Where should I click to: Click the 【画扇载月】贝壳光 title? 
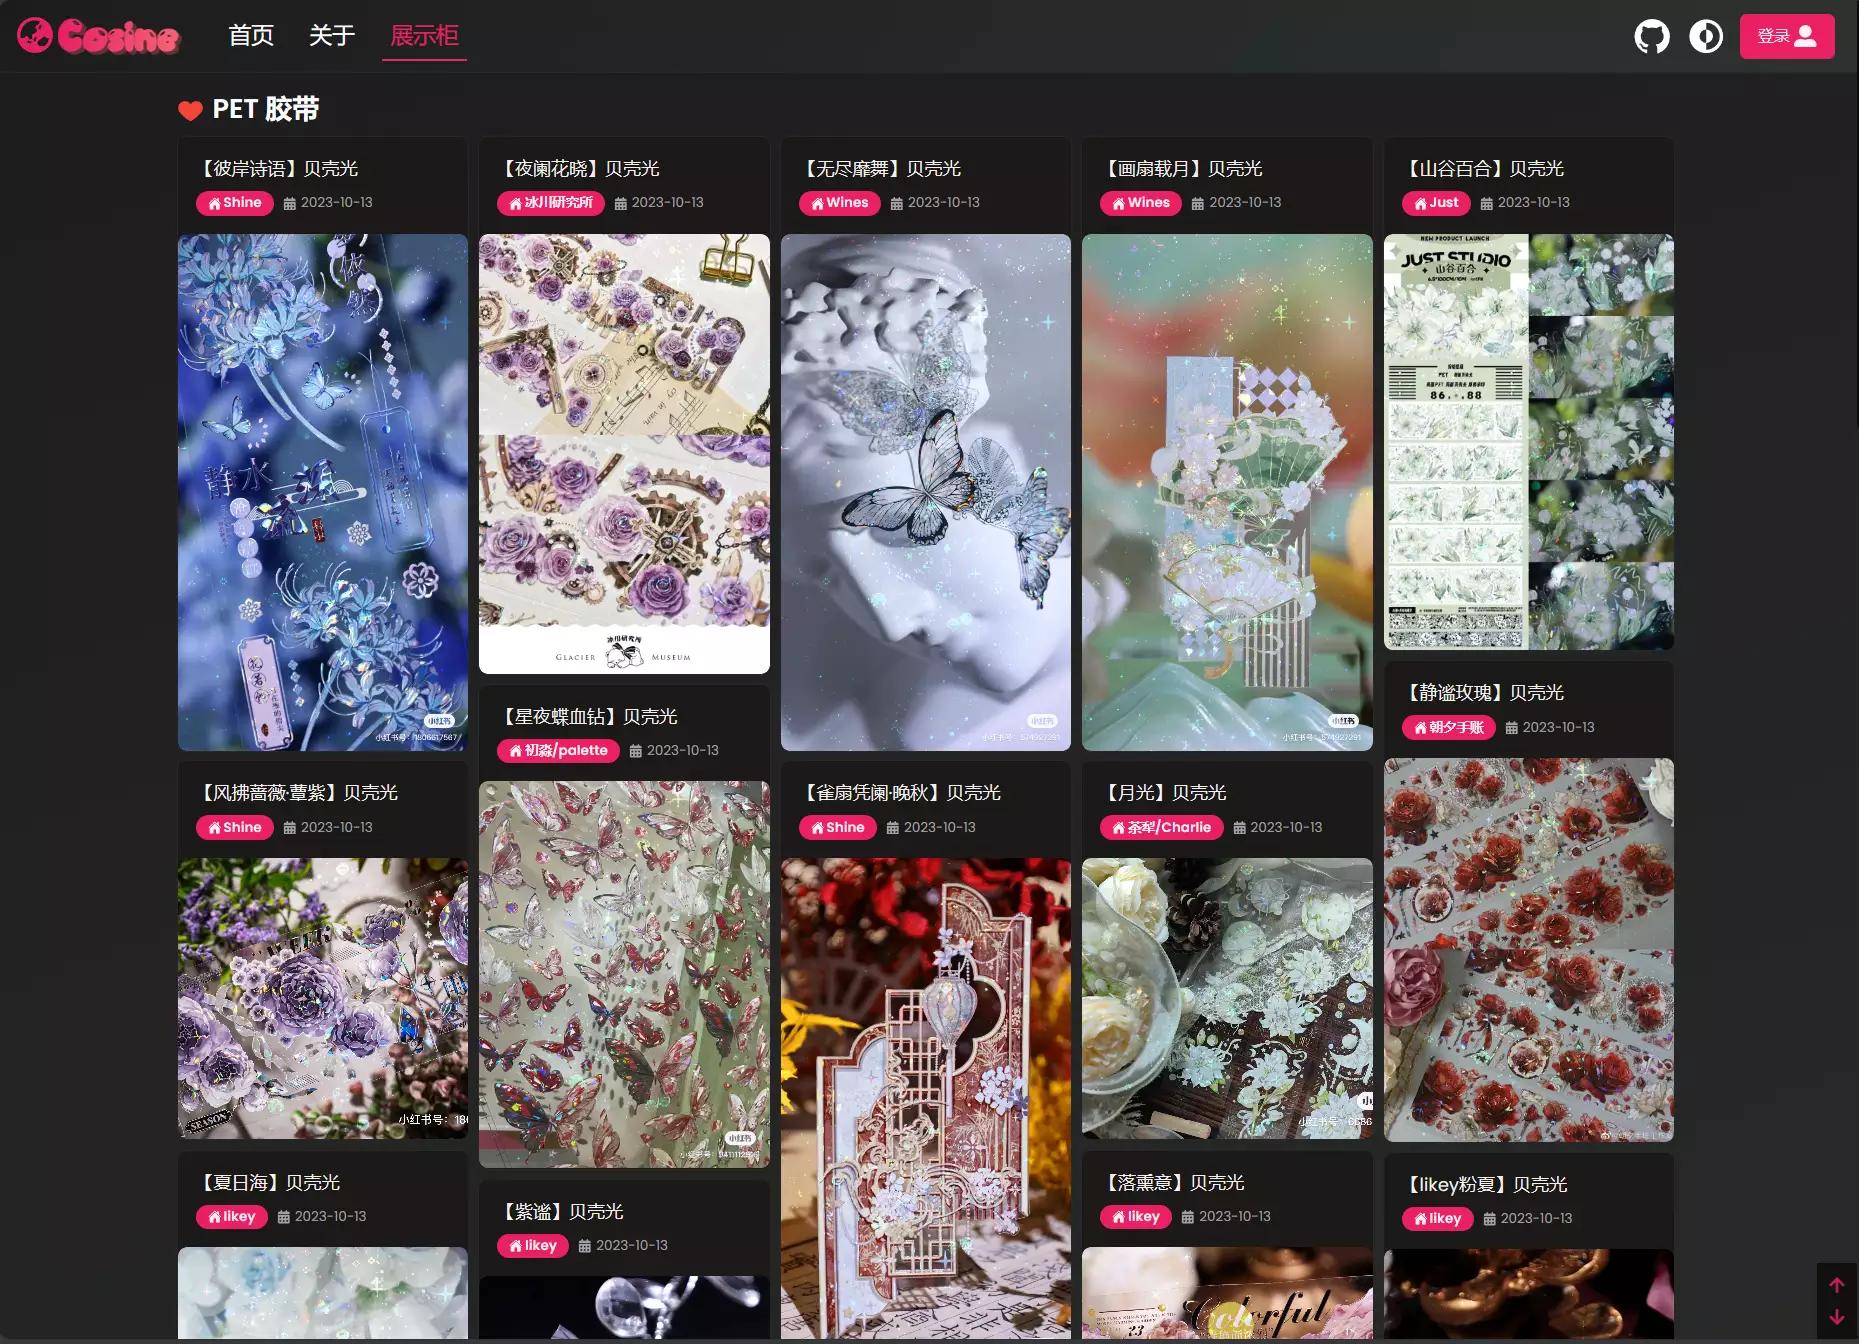coord(1184,169)
